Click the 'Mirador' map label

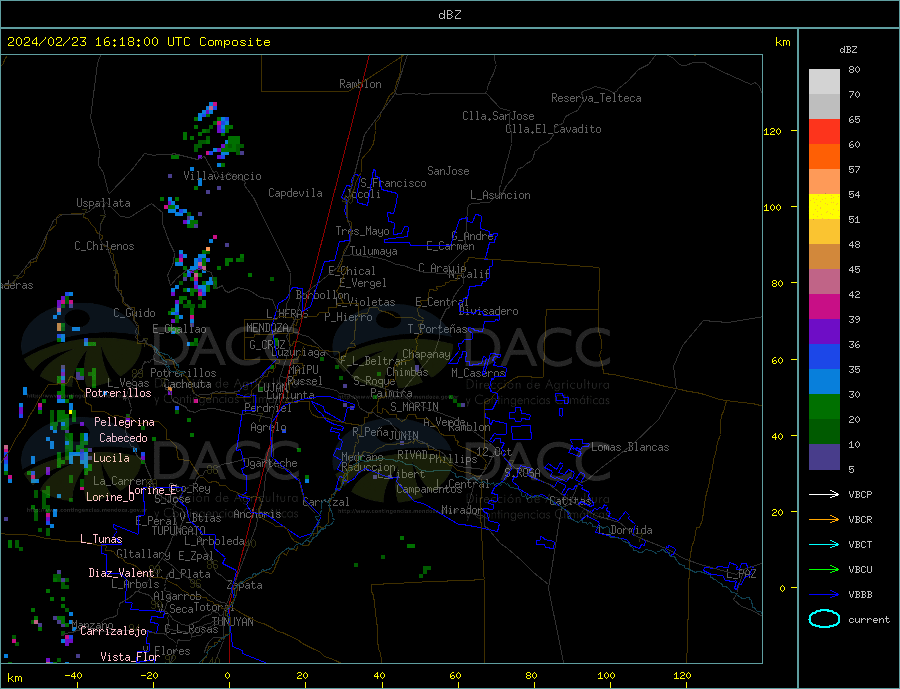coord(462,510)
